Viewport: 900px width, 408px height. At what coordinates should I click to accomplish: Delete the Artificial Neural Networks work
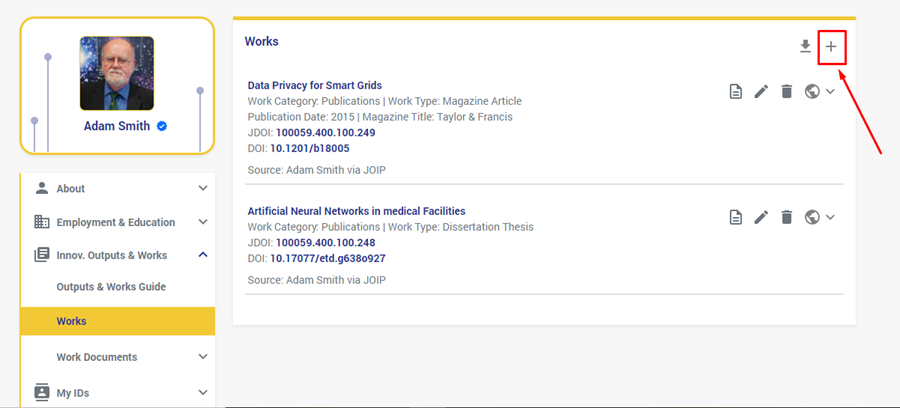(x=787, y=217)
